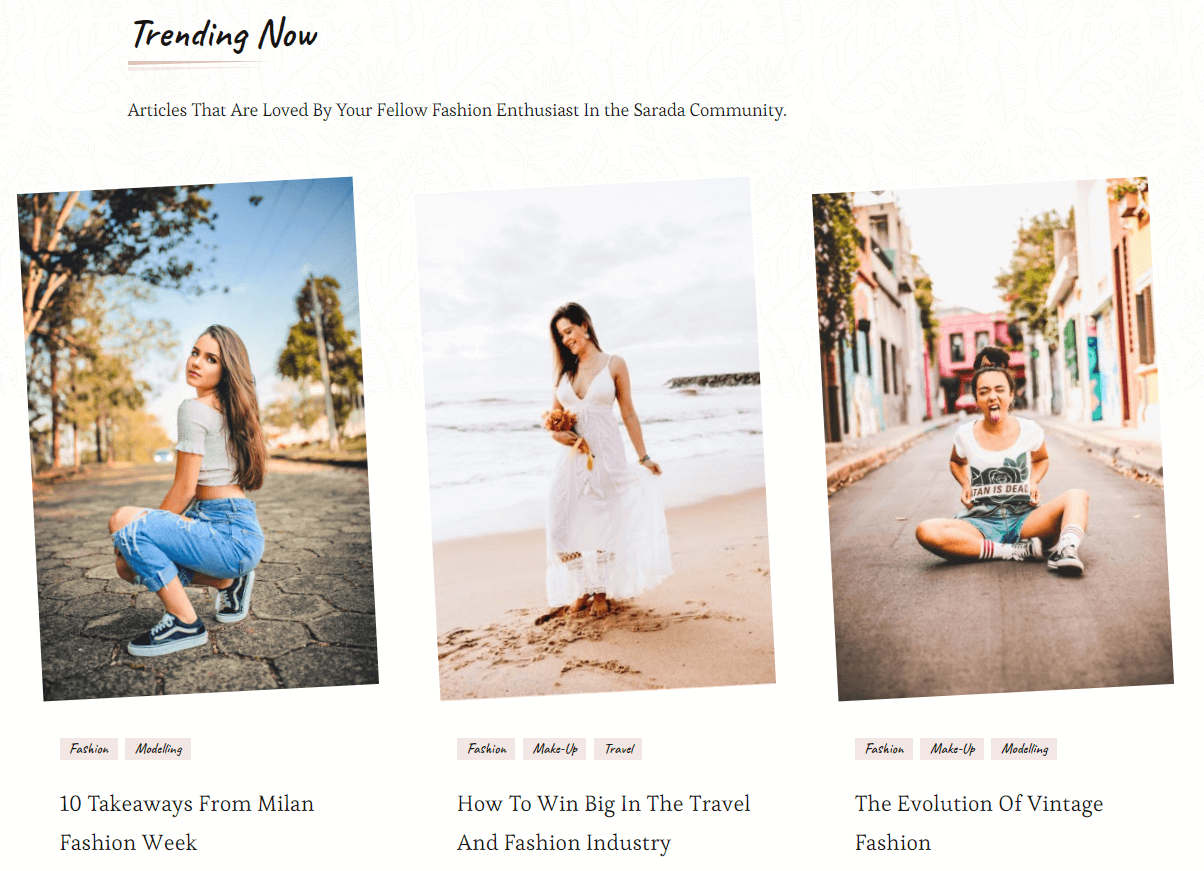The image size is (1204, 871).
Task: Select Modelling tag under Vintage Fashion article
Action: [1024, 749]
